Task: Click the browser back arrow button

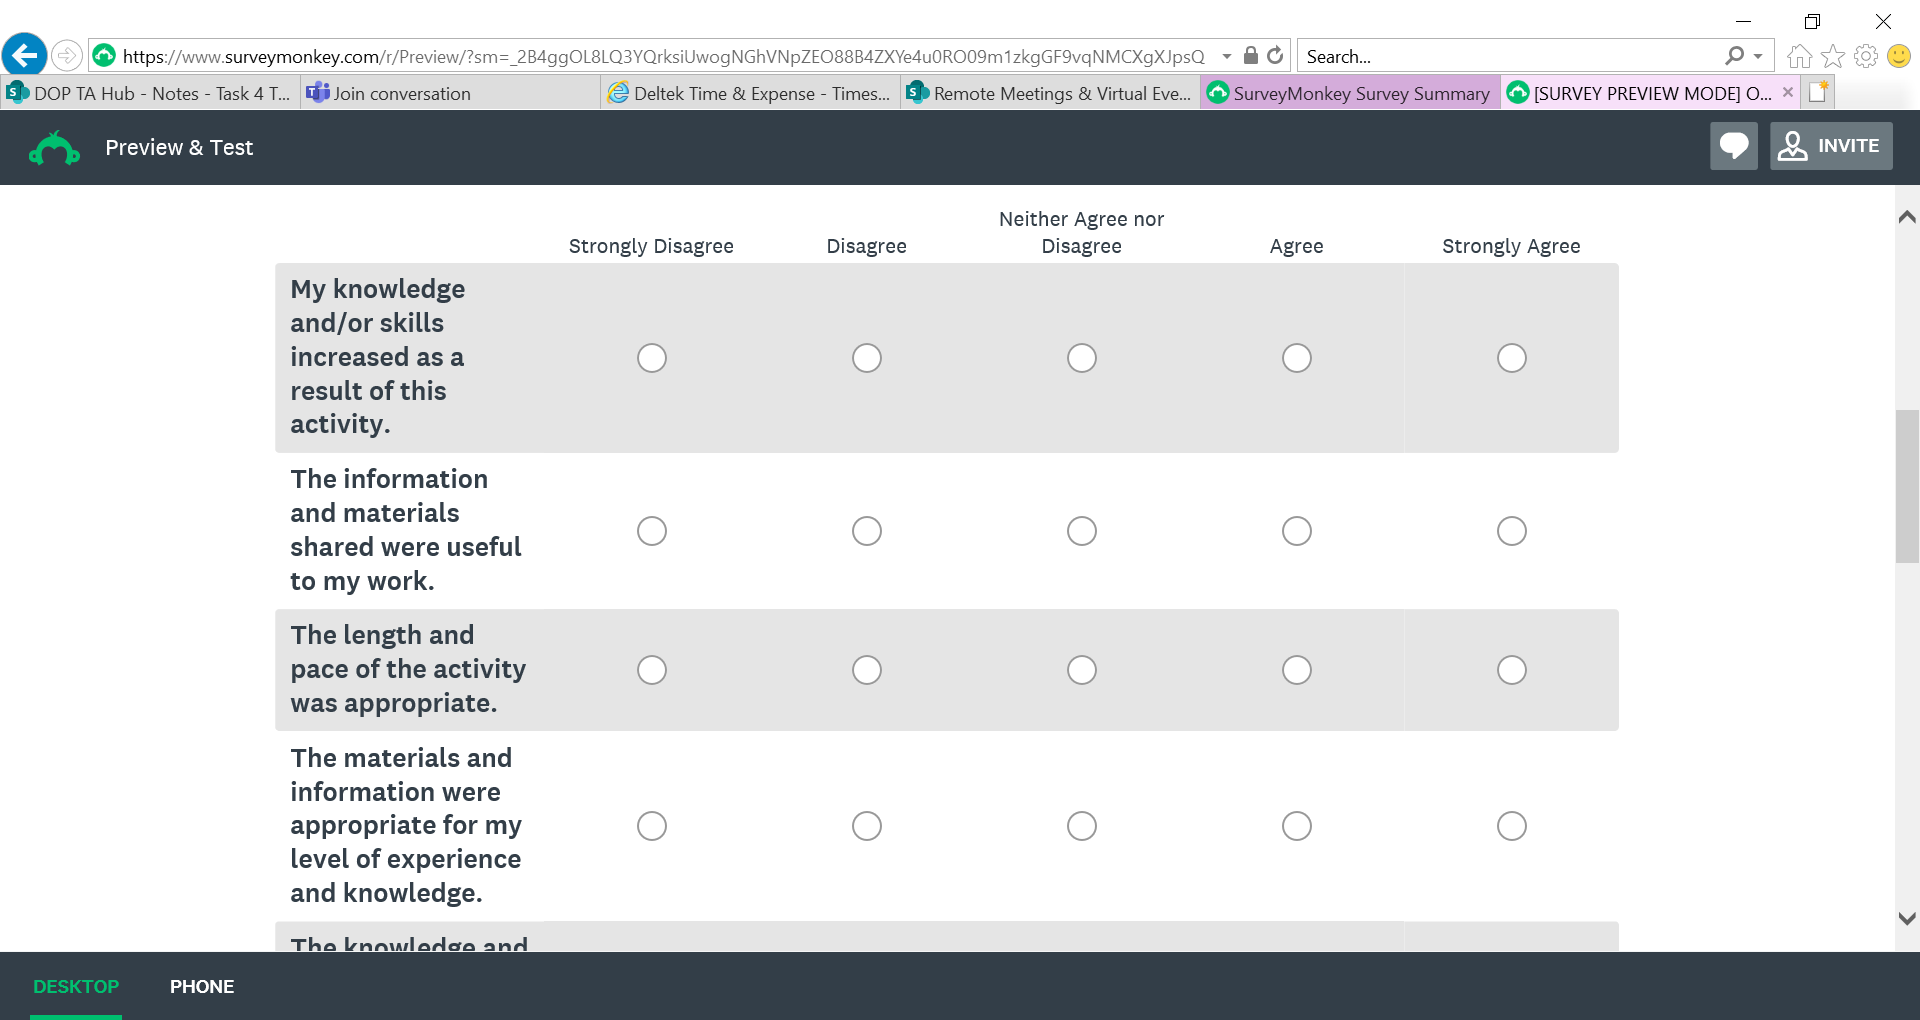Action: click(25, 55)
